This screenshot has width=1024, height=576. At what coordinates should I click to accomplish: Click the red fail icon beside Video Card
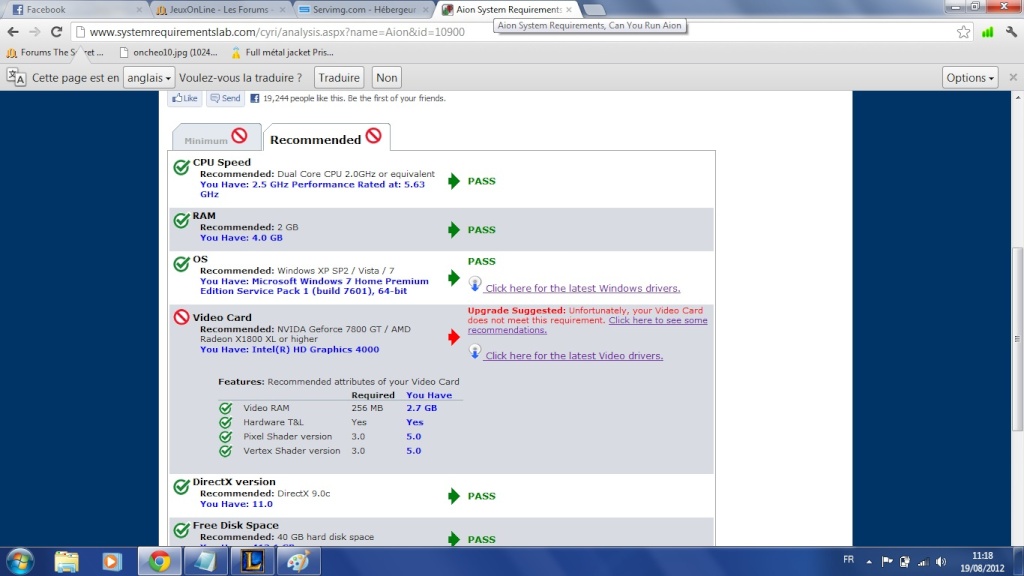pyautogui.click(x=182, y=317)
